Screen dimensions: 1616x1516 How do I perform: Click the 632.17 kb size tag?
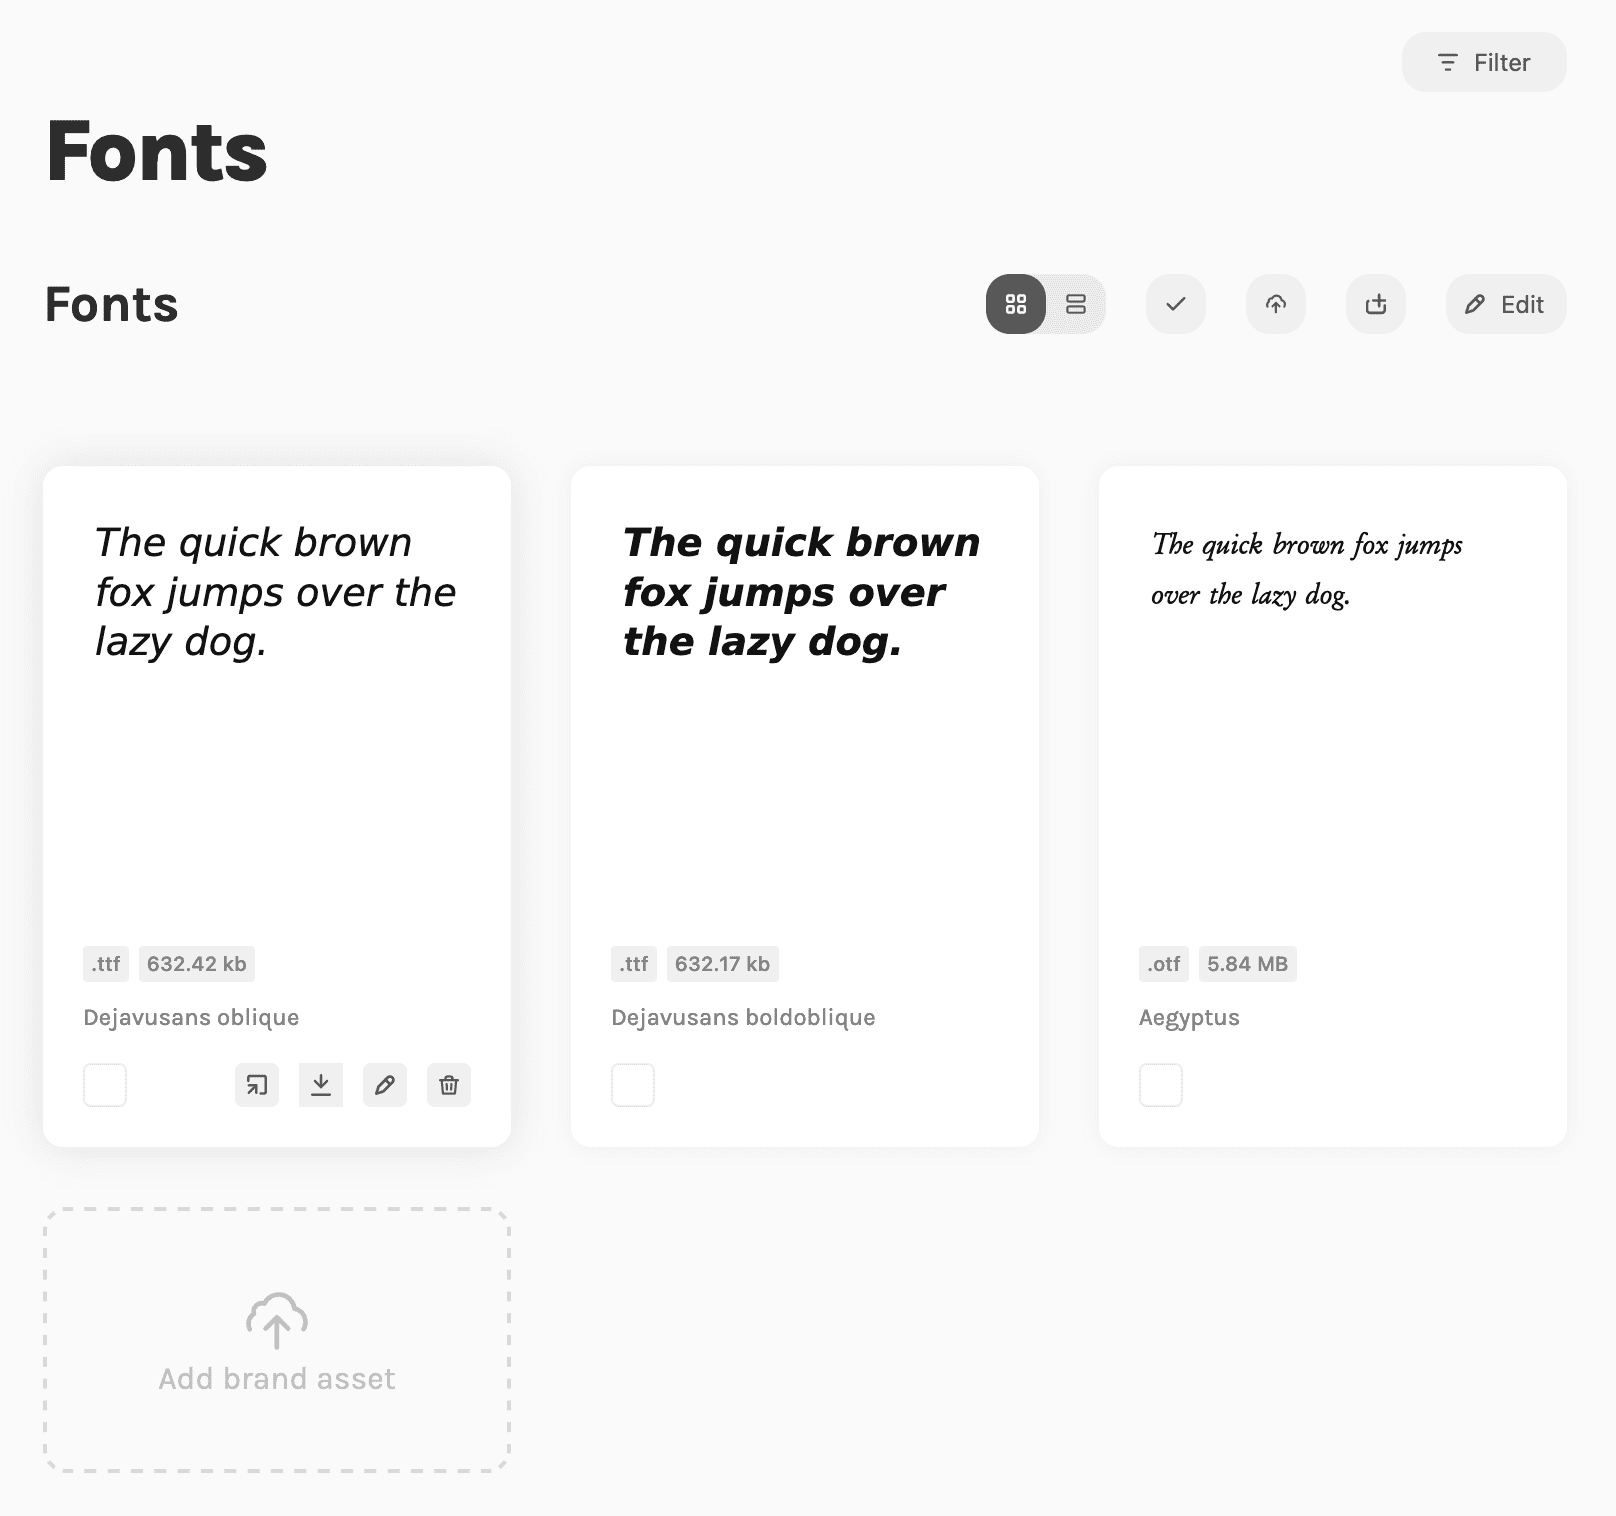pyautogui.click(x=722, y=964)
